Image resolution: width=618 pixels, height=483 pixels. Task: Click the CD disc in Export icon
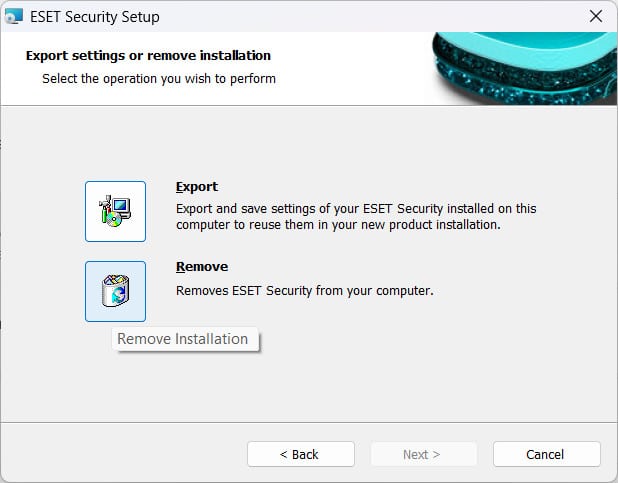click(x=114, y=220)
